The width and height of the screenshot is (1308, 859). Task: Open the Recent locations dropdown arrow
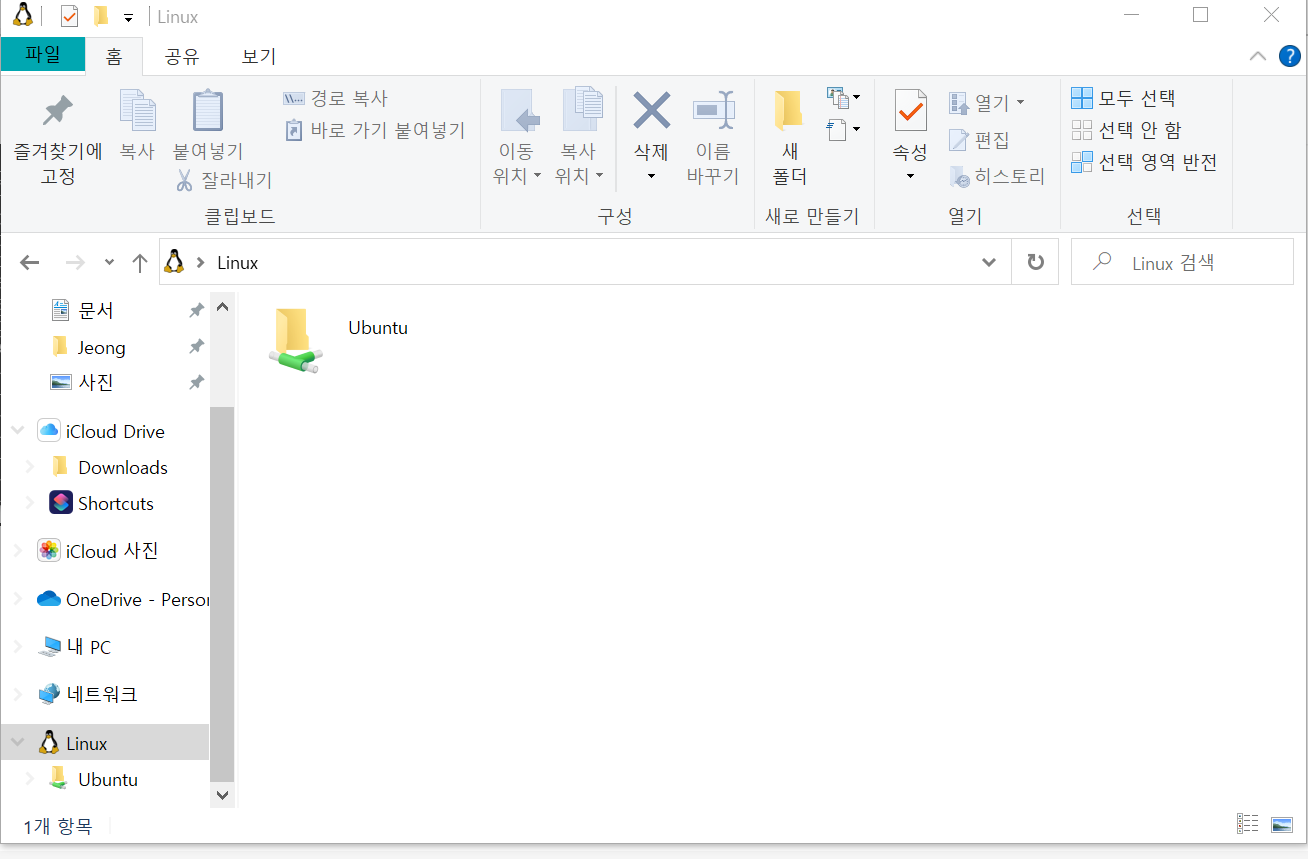point(109,263)
